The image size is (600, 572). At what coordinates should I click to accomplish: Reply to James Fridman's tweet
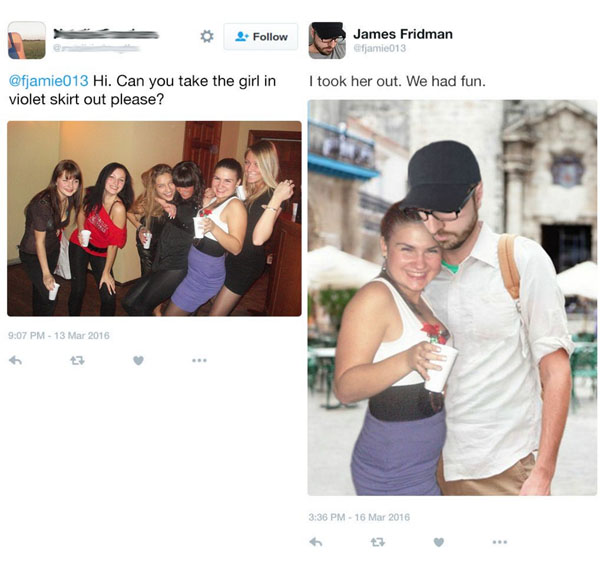tap(316, 542)
